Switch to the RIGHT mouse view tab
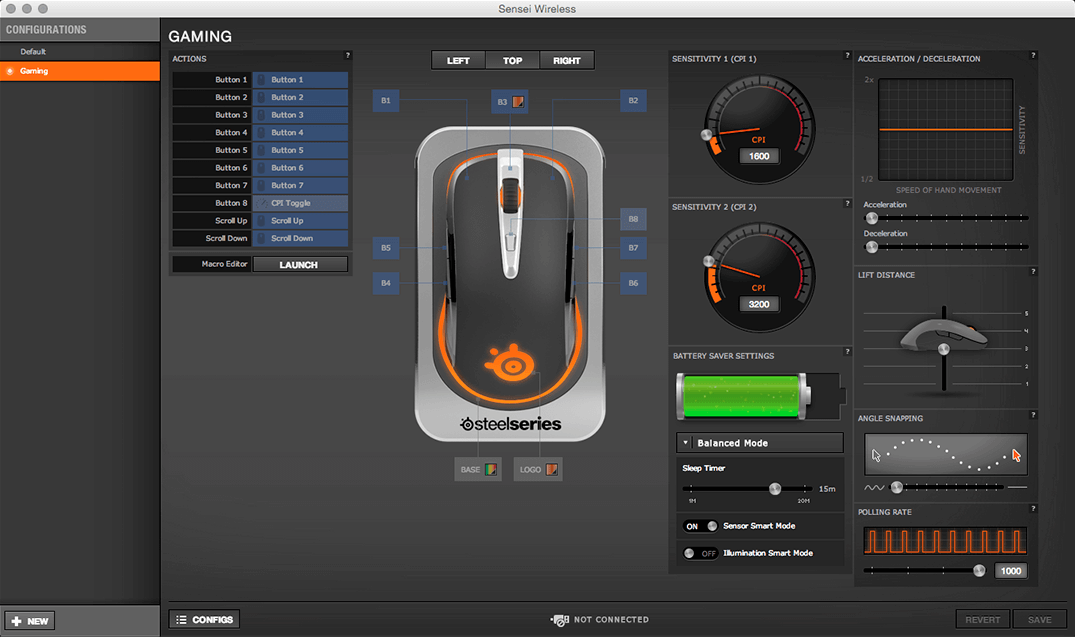1075x637 pixels. pyautogui.click(x=566, y=61)
